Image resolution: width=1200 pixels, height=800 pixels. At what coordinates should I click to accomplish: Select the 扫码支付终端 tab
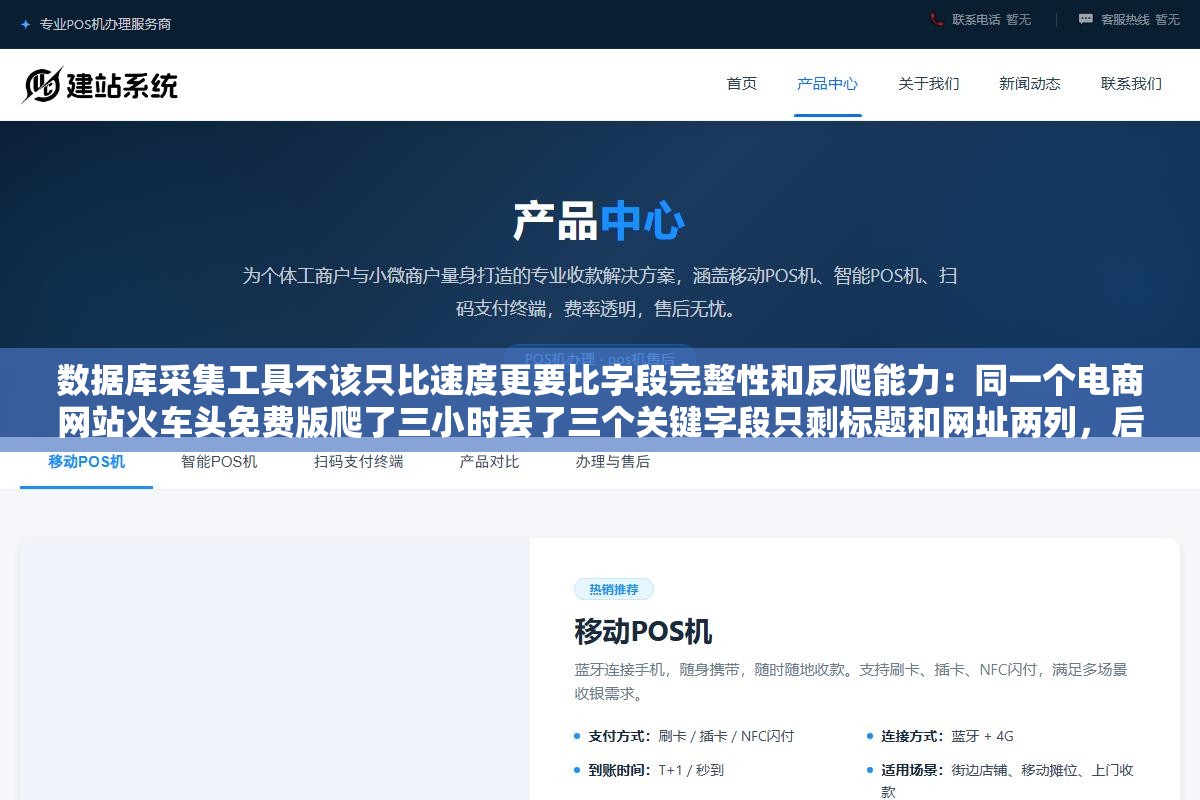pyautogui.click(x=359, y=462)
